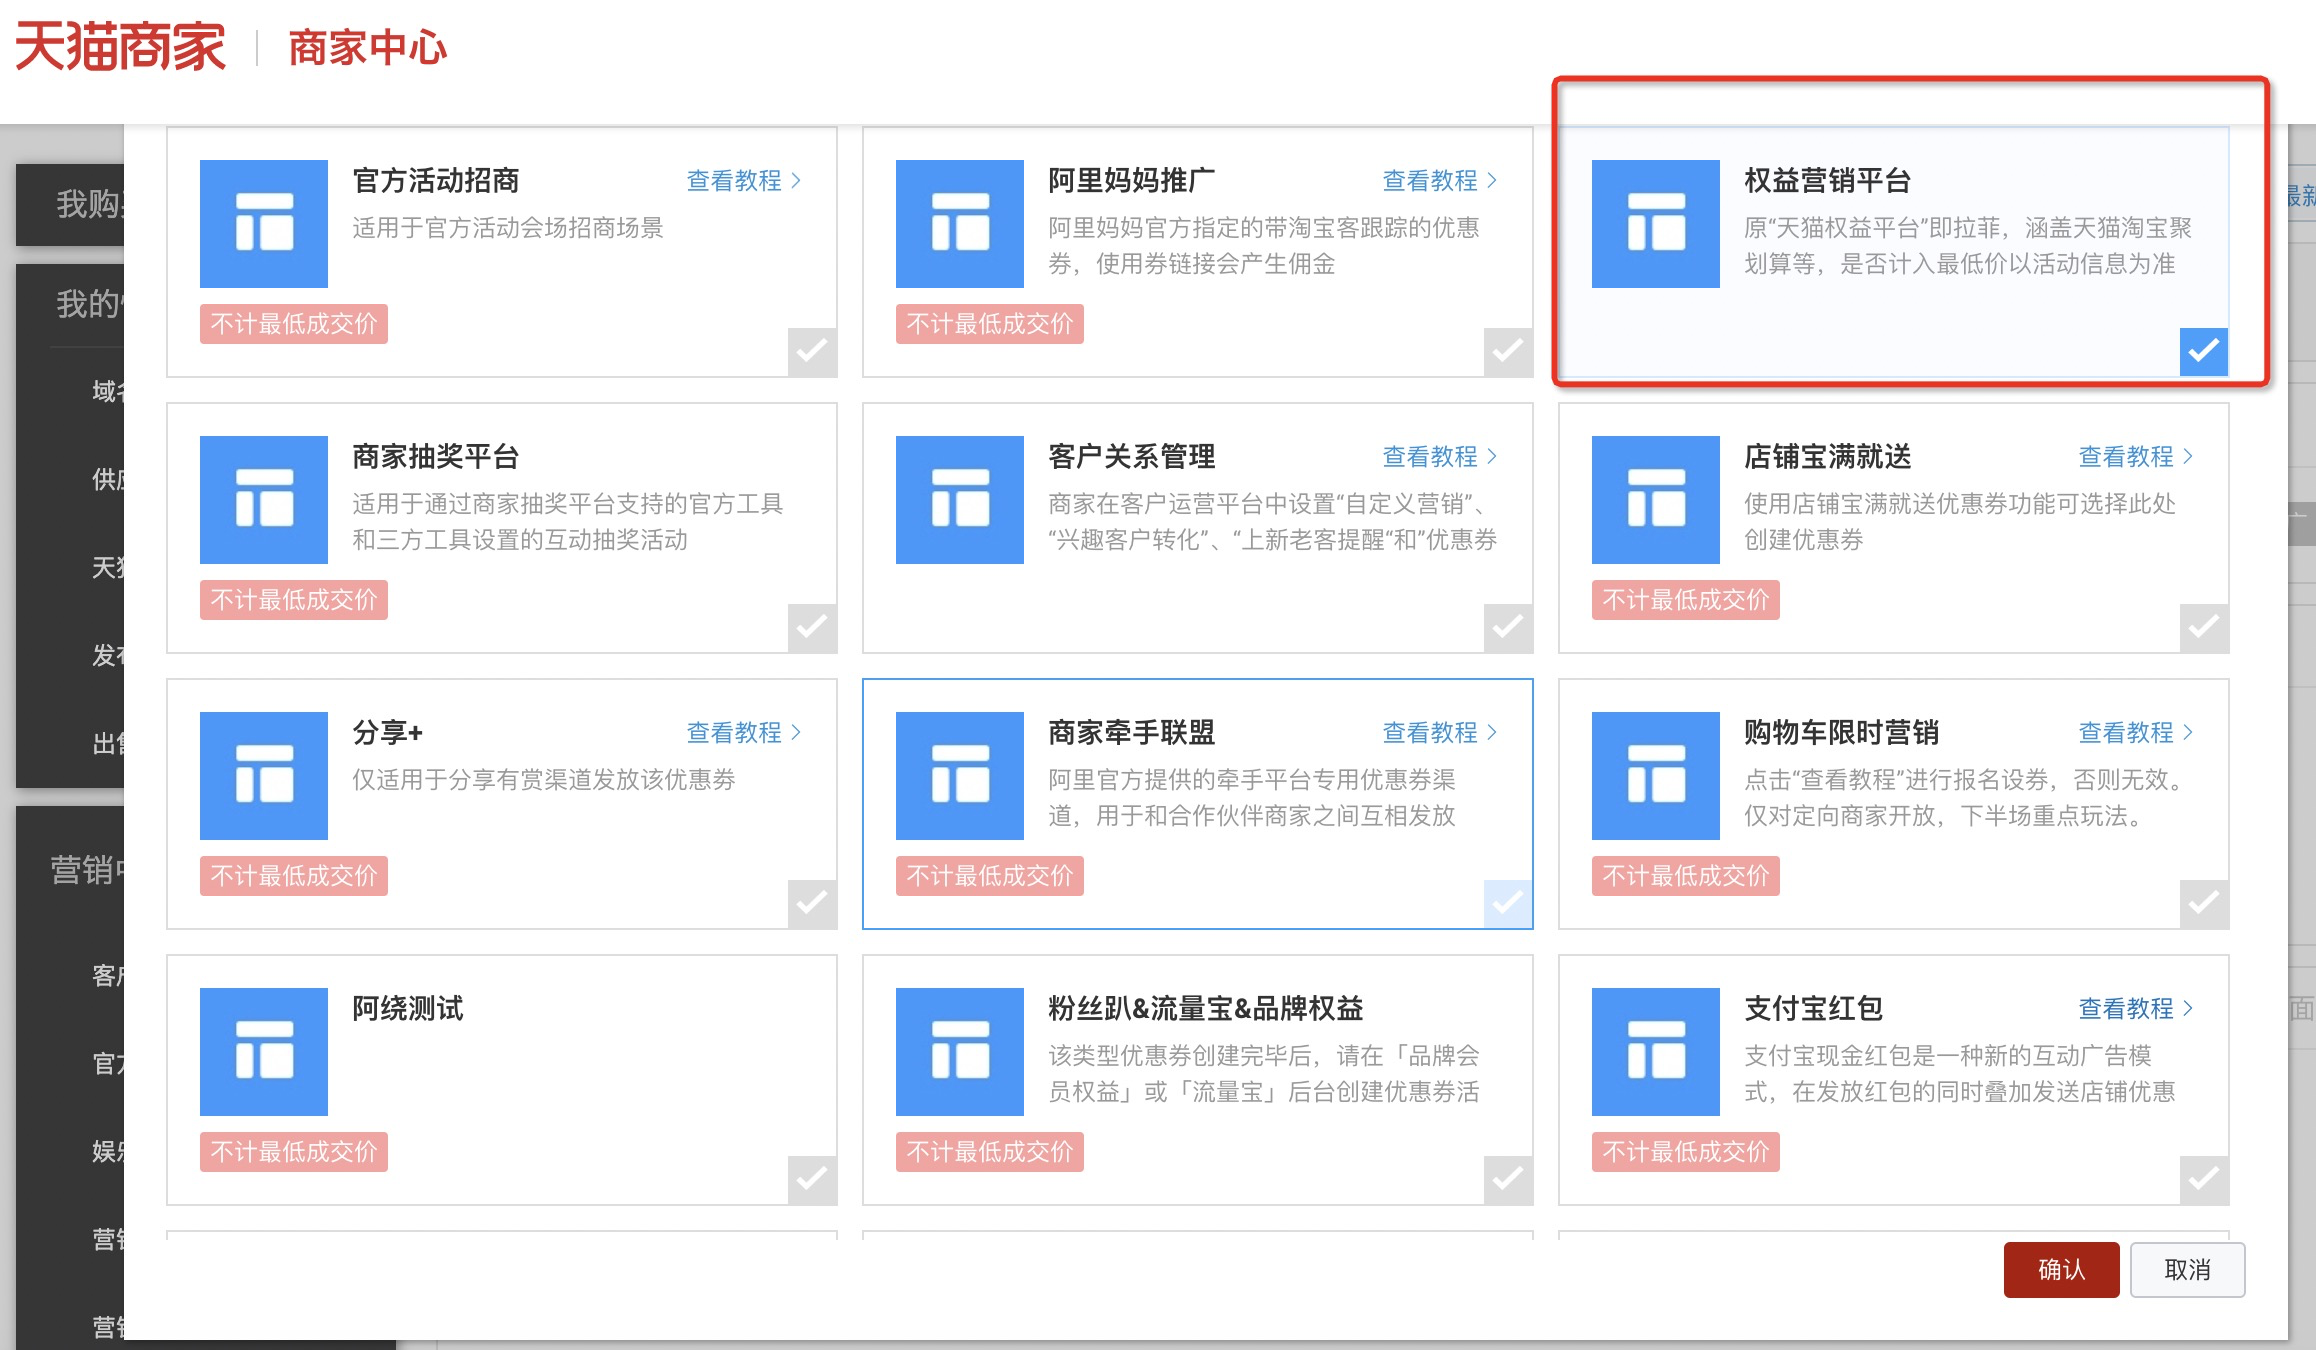Tick the checkmark on 分享+ card
Image resolution: width=2316 pixels, height=1350 pixels.
click(812, 903)
